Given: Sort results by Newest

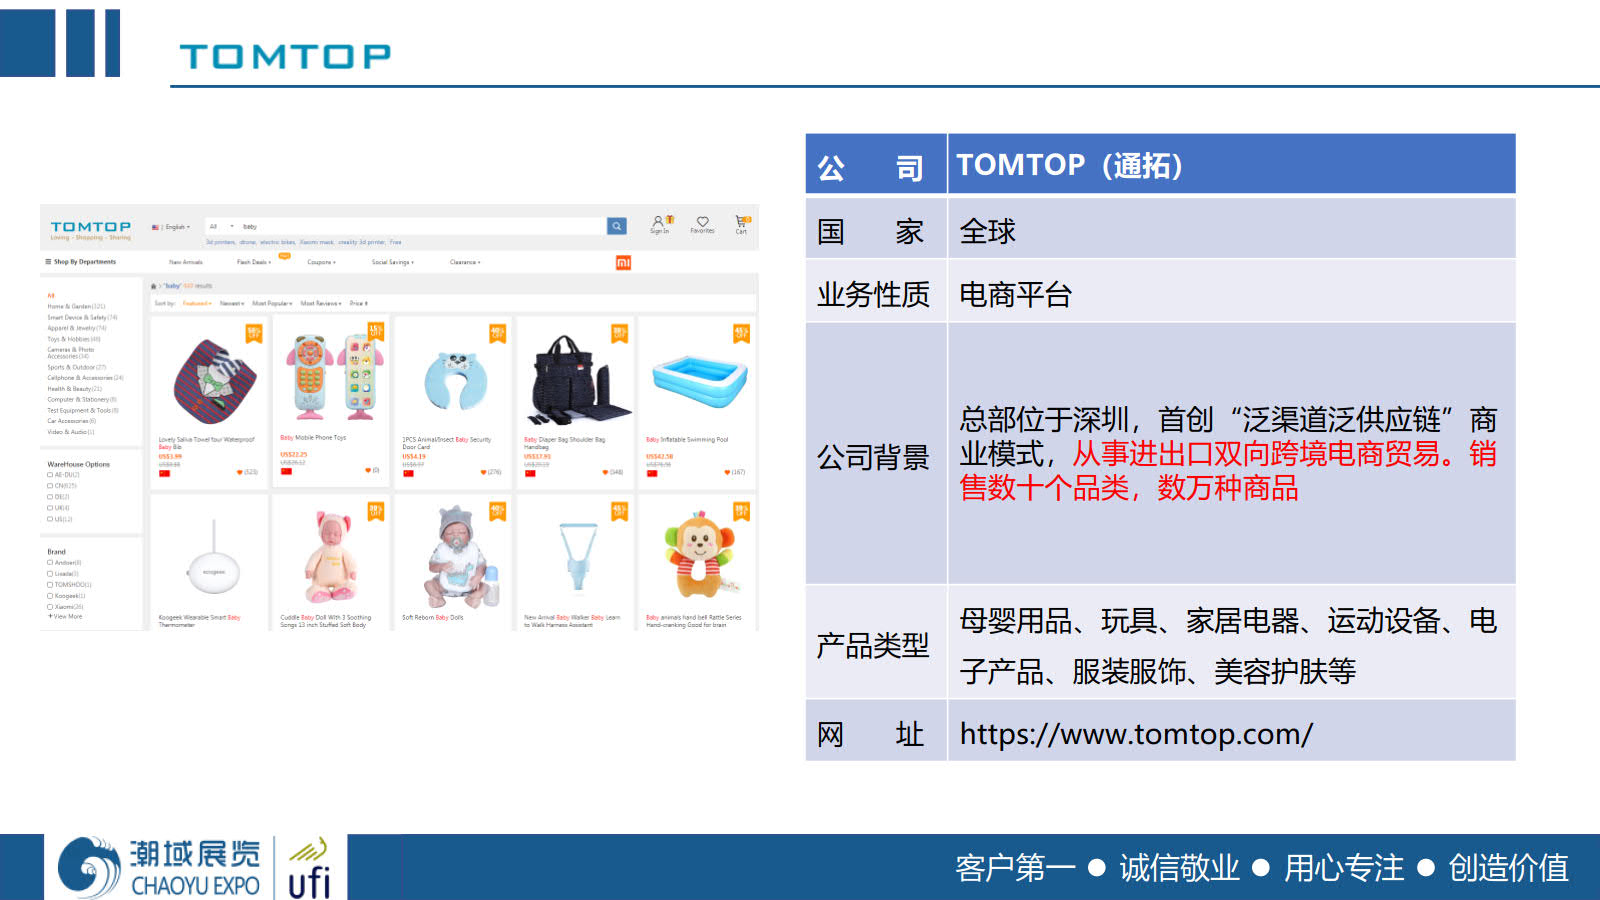Looking at the screenshot, I should pos(232,303).
